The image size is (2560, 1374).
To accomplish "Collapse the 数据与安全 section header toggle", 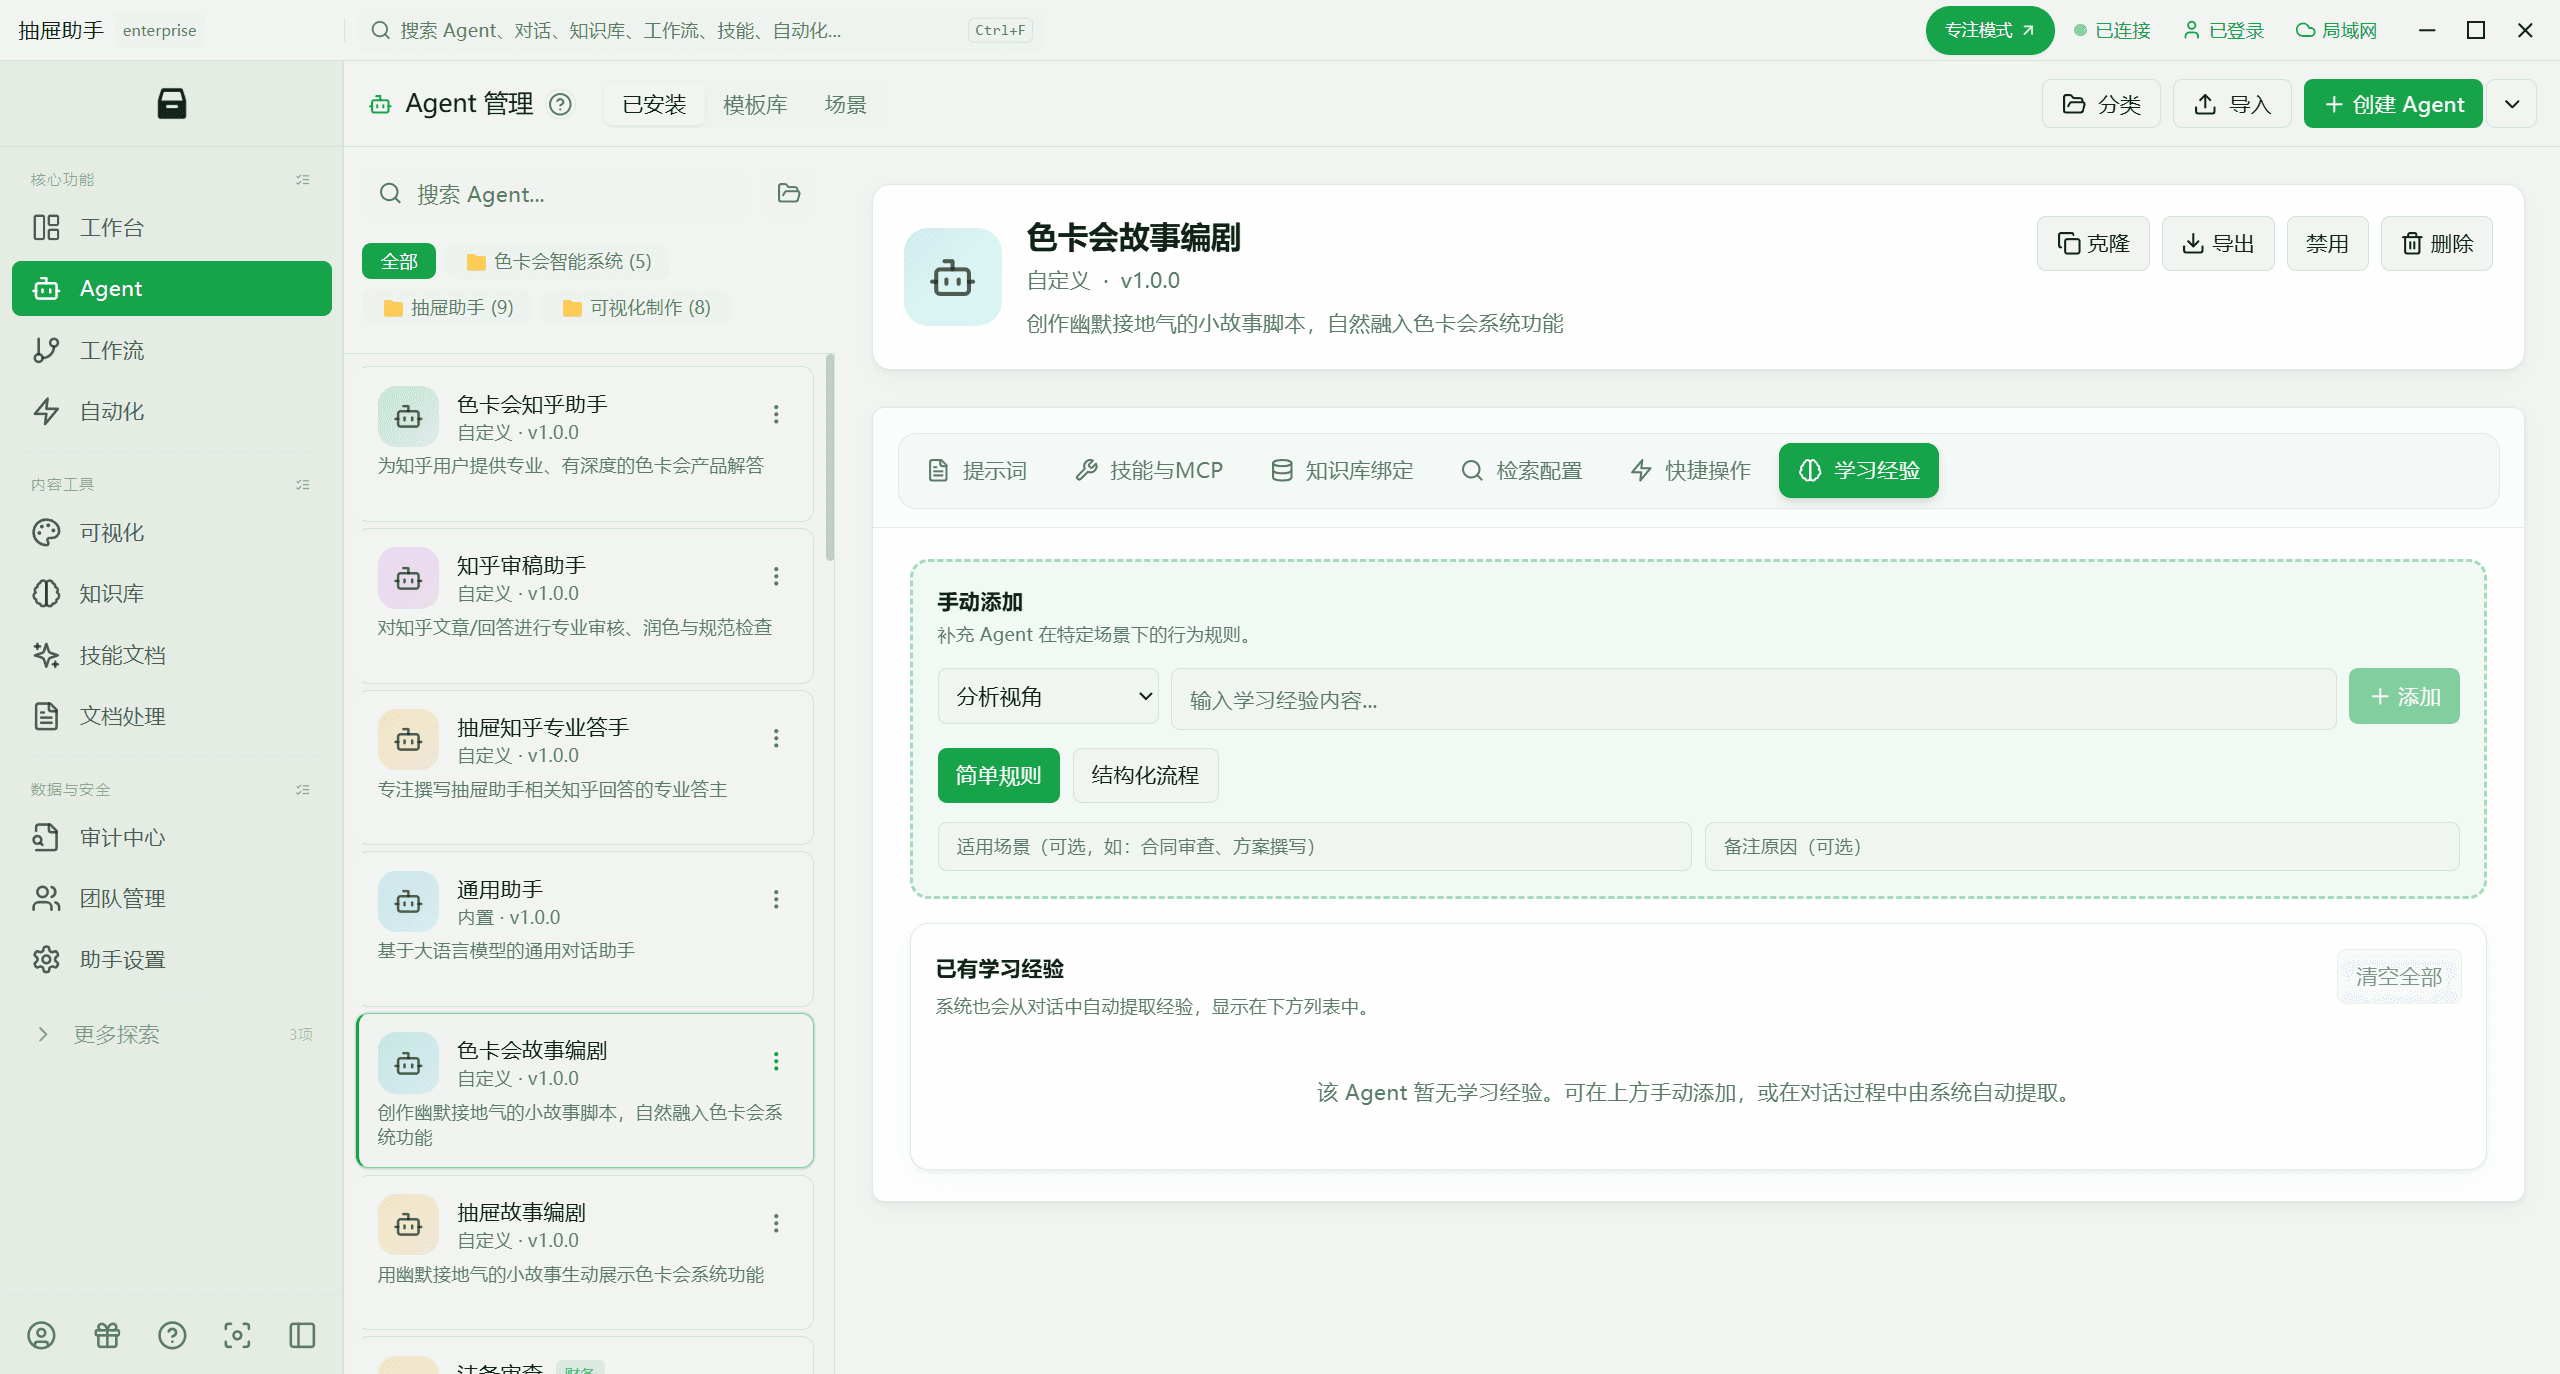I will coord(303,789).
